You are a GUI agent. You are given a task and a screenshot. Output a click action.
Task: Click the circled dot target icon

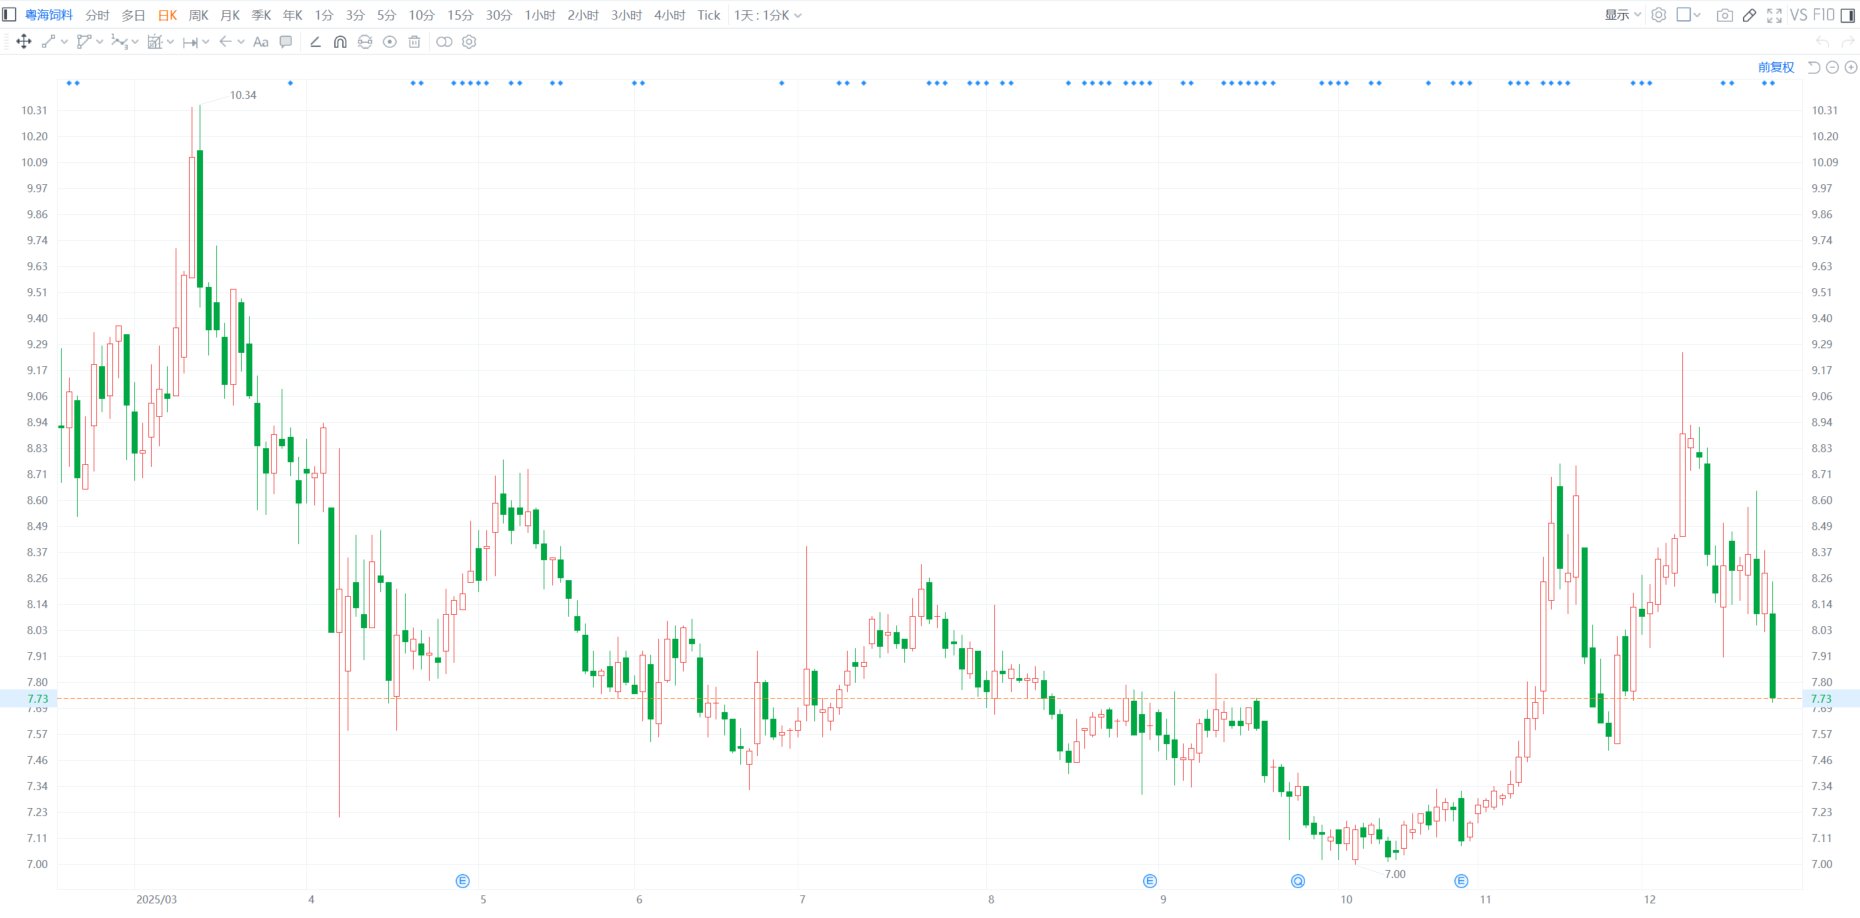tap(390, 42)
